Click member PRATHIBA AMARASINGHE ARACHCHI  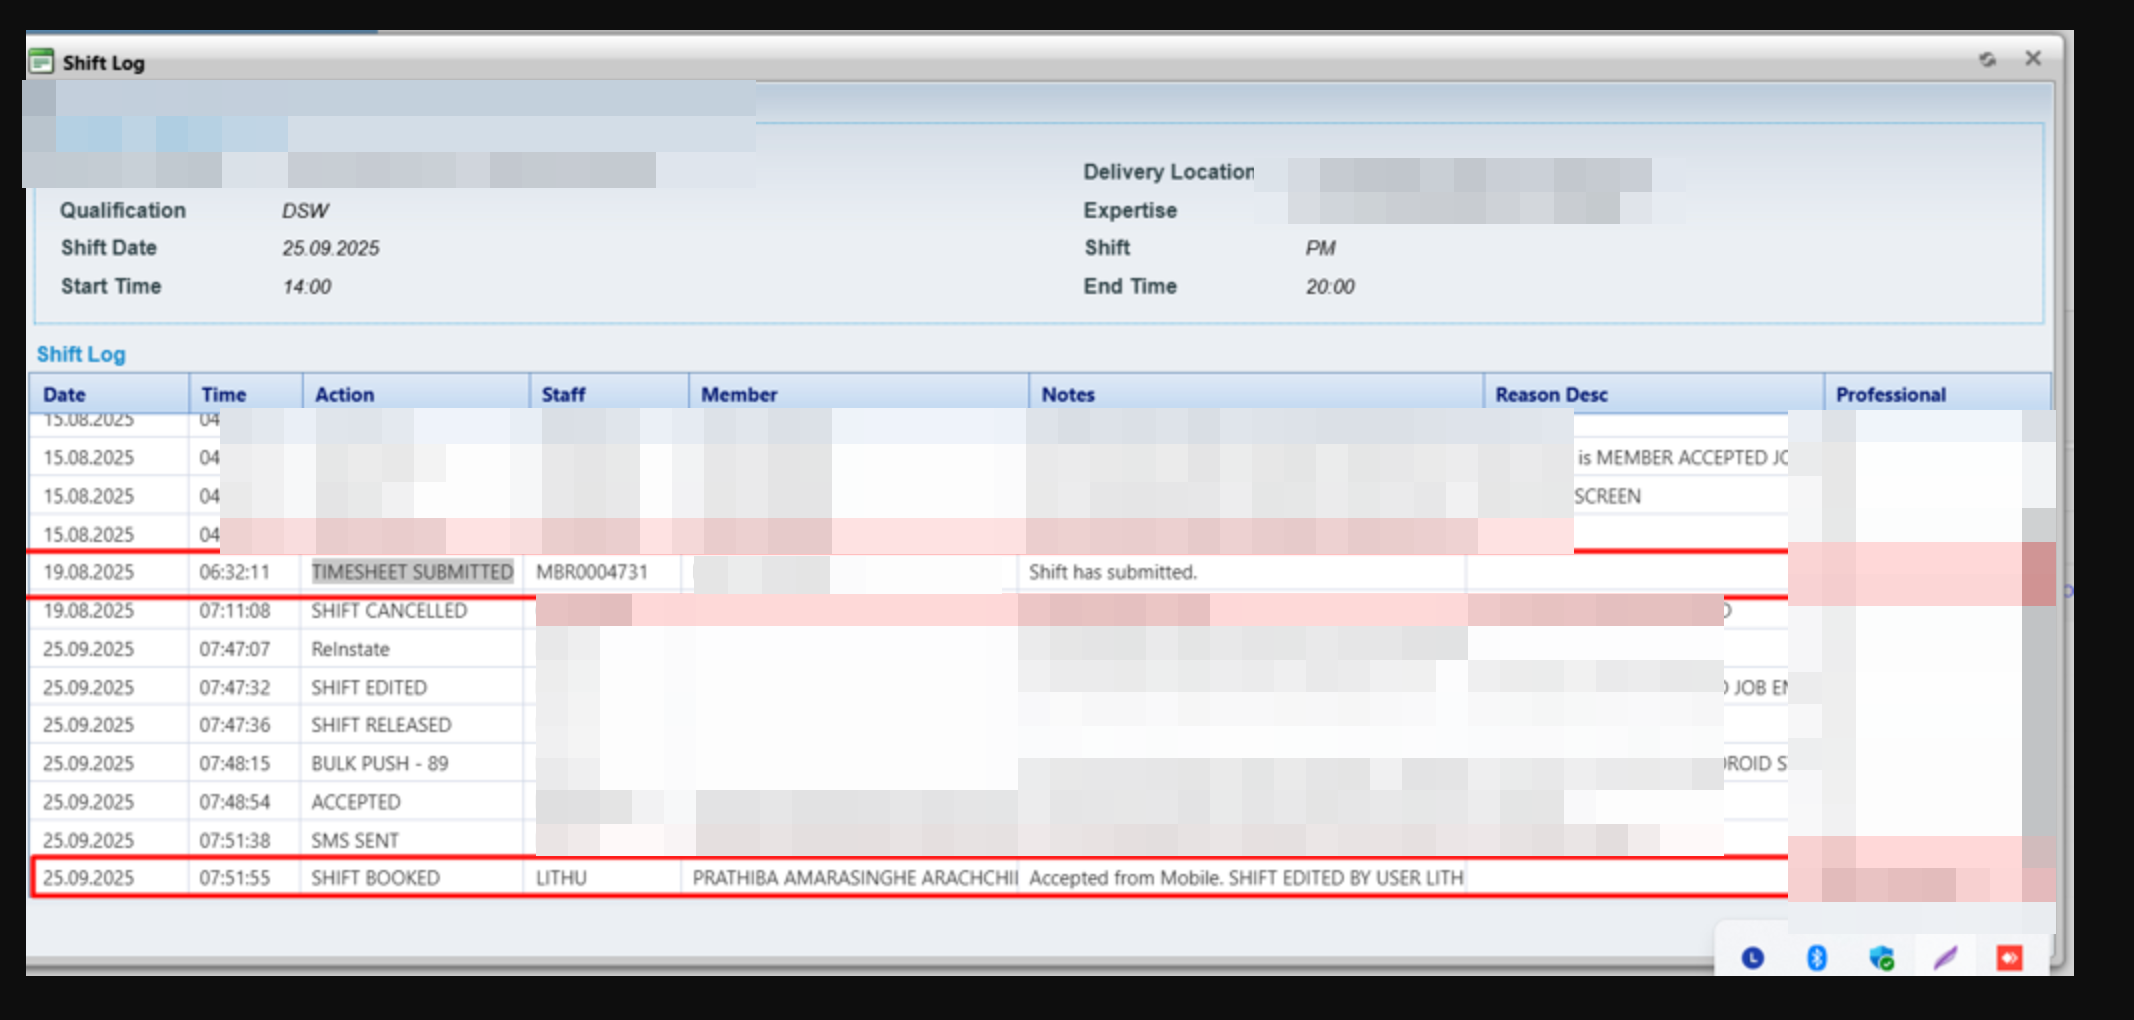tap(855, 877)
